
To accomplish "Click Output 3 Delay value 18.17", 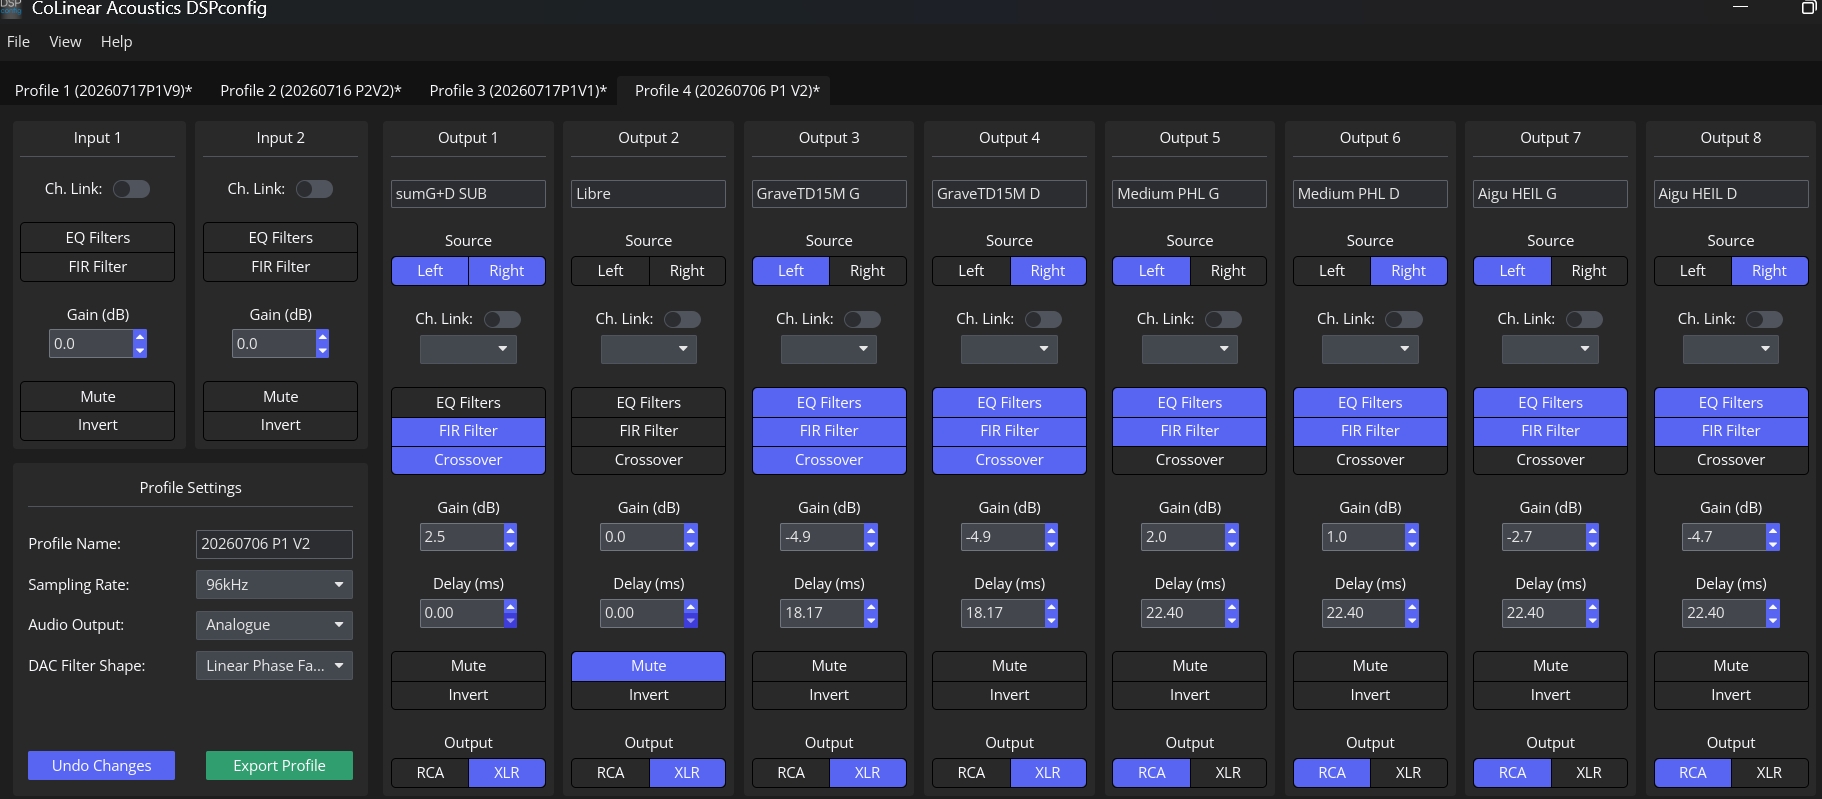I will pyautogui.click(x=822, y=613).
